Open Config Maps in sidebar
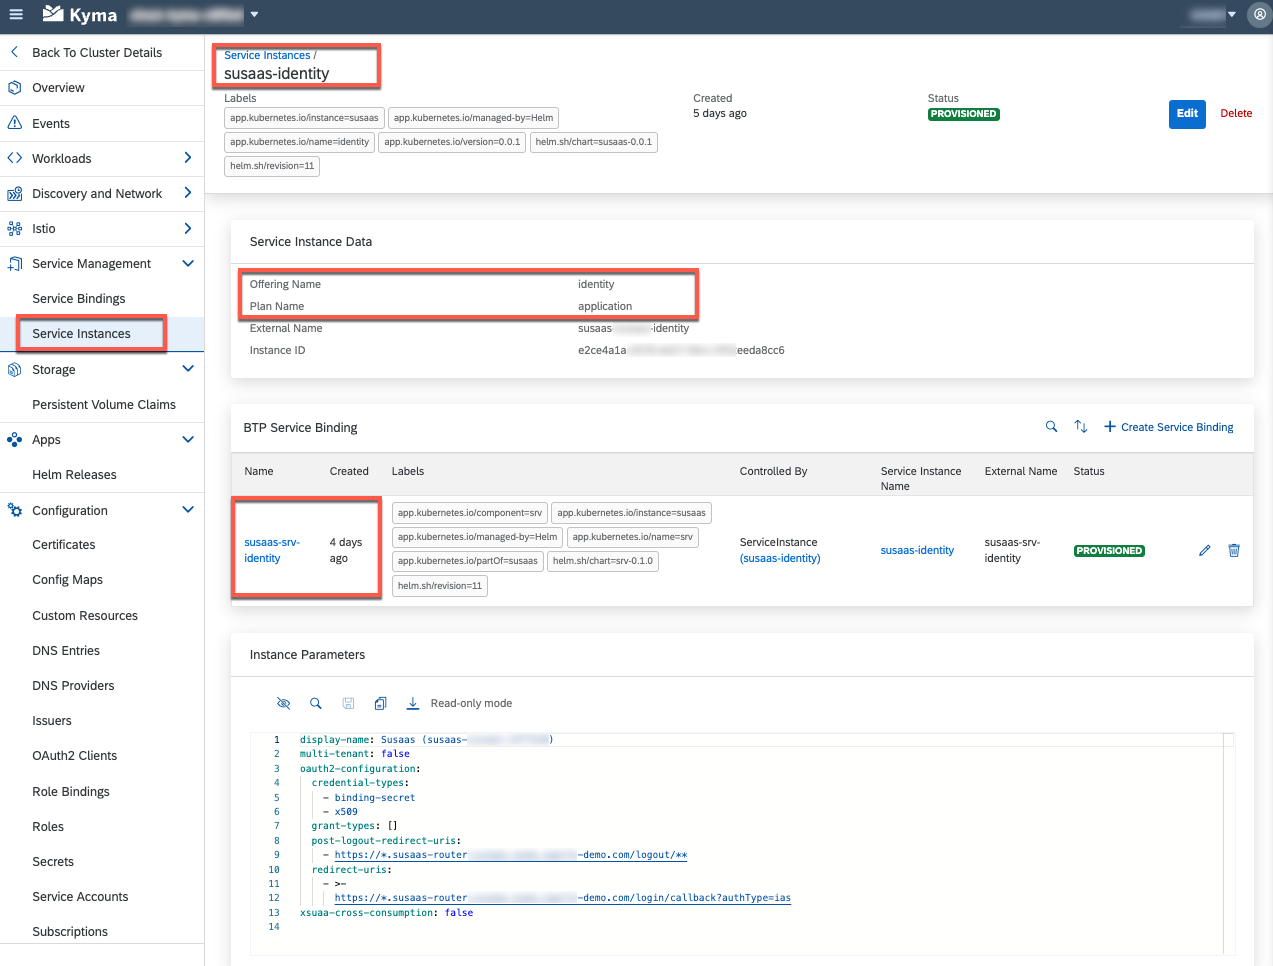Image resolution: width=1273 pixels, height=966 pixels. pos(67,580)
